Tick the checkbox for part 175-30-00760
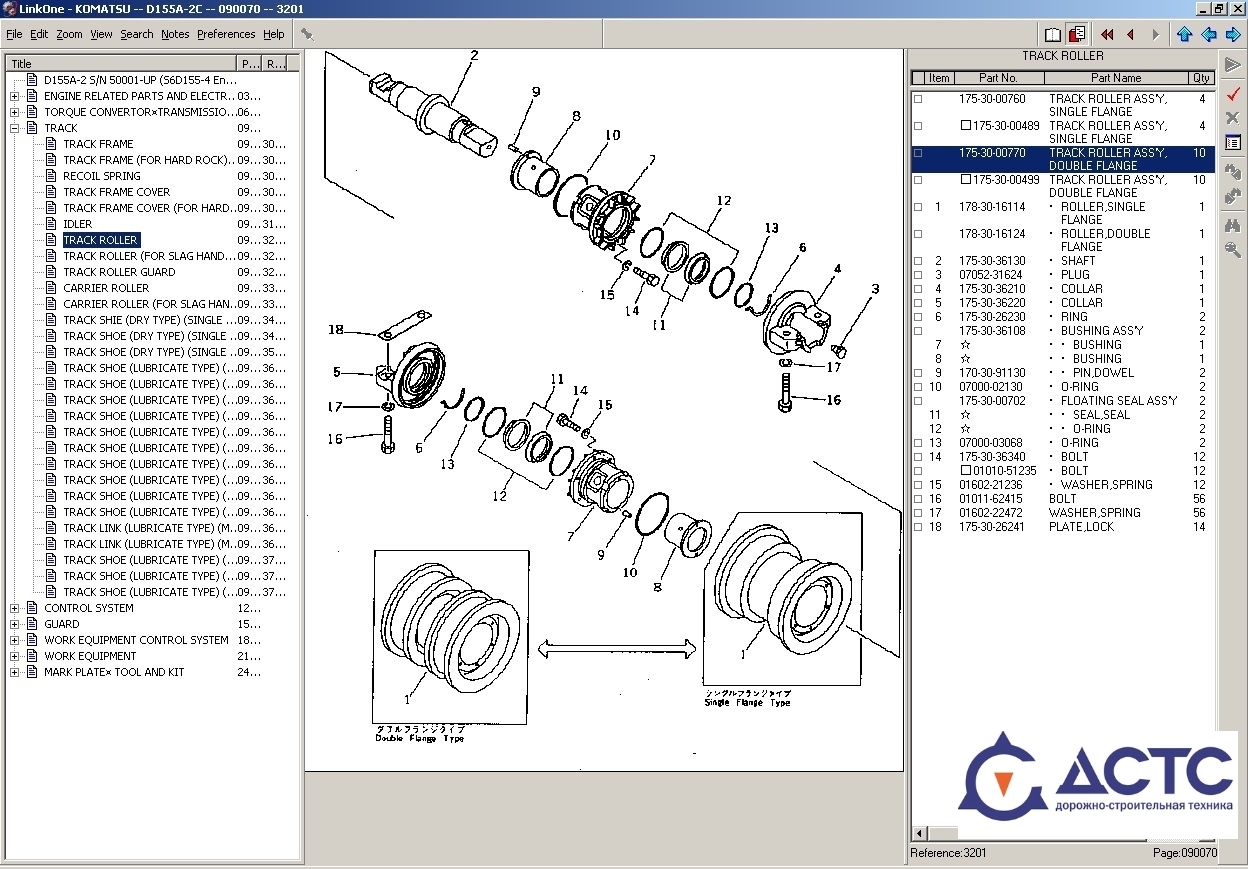Screen dimensions: 1248x869 click(918, 99)
